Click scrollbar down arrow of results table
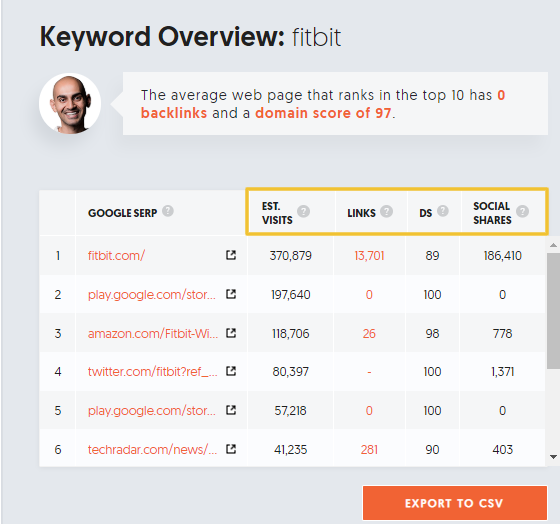 554,457
